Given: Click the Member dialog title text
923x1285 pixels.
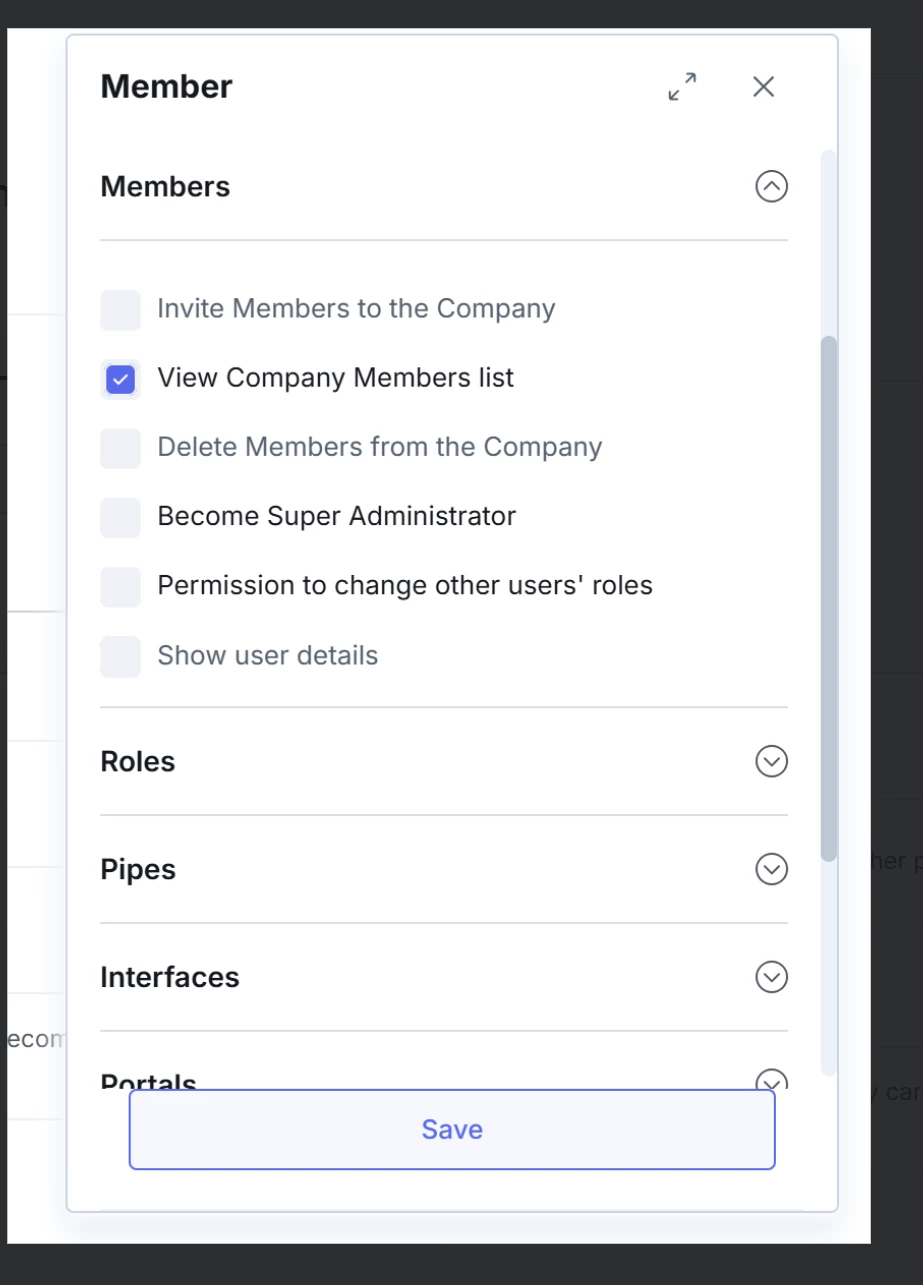Looking at the screenshot, I should (166, 87).
